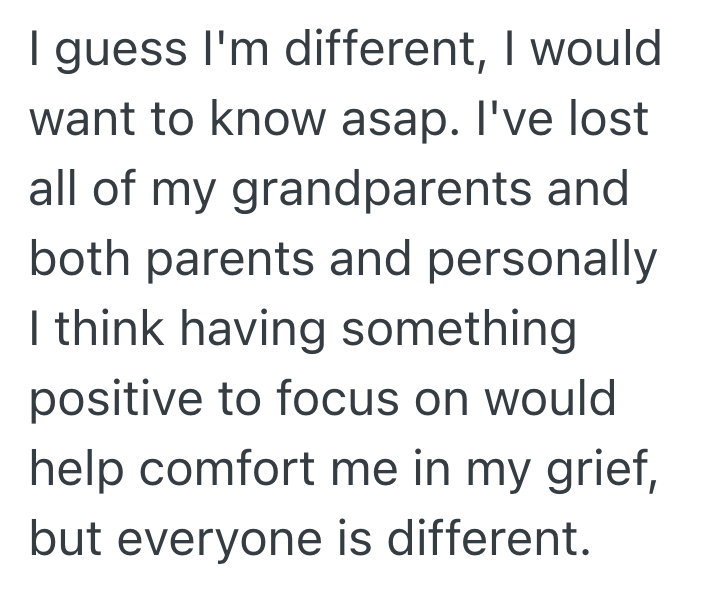
Task: Click the word "both"
Action: tap(79, 260)
